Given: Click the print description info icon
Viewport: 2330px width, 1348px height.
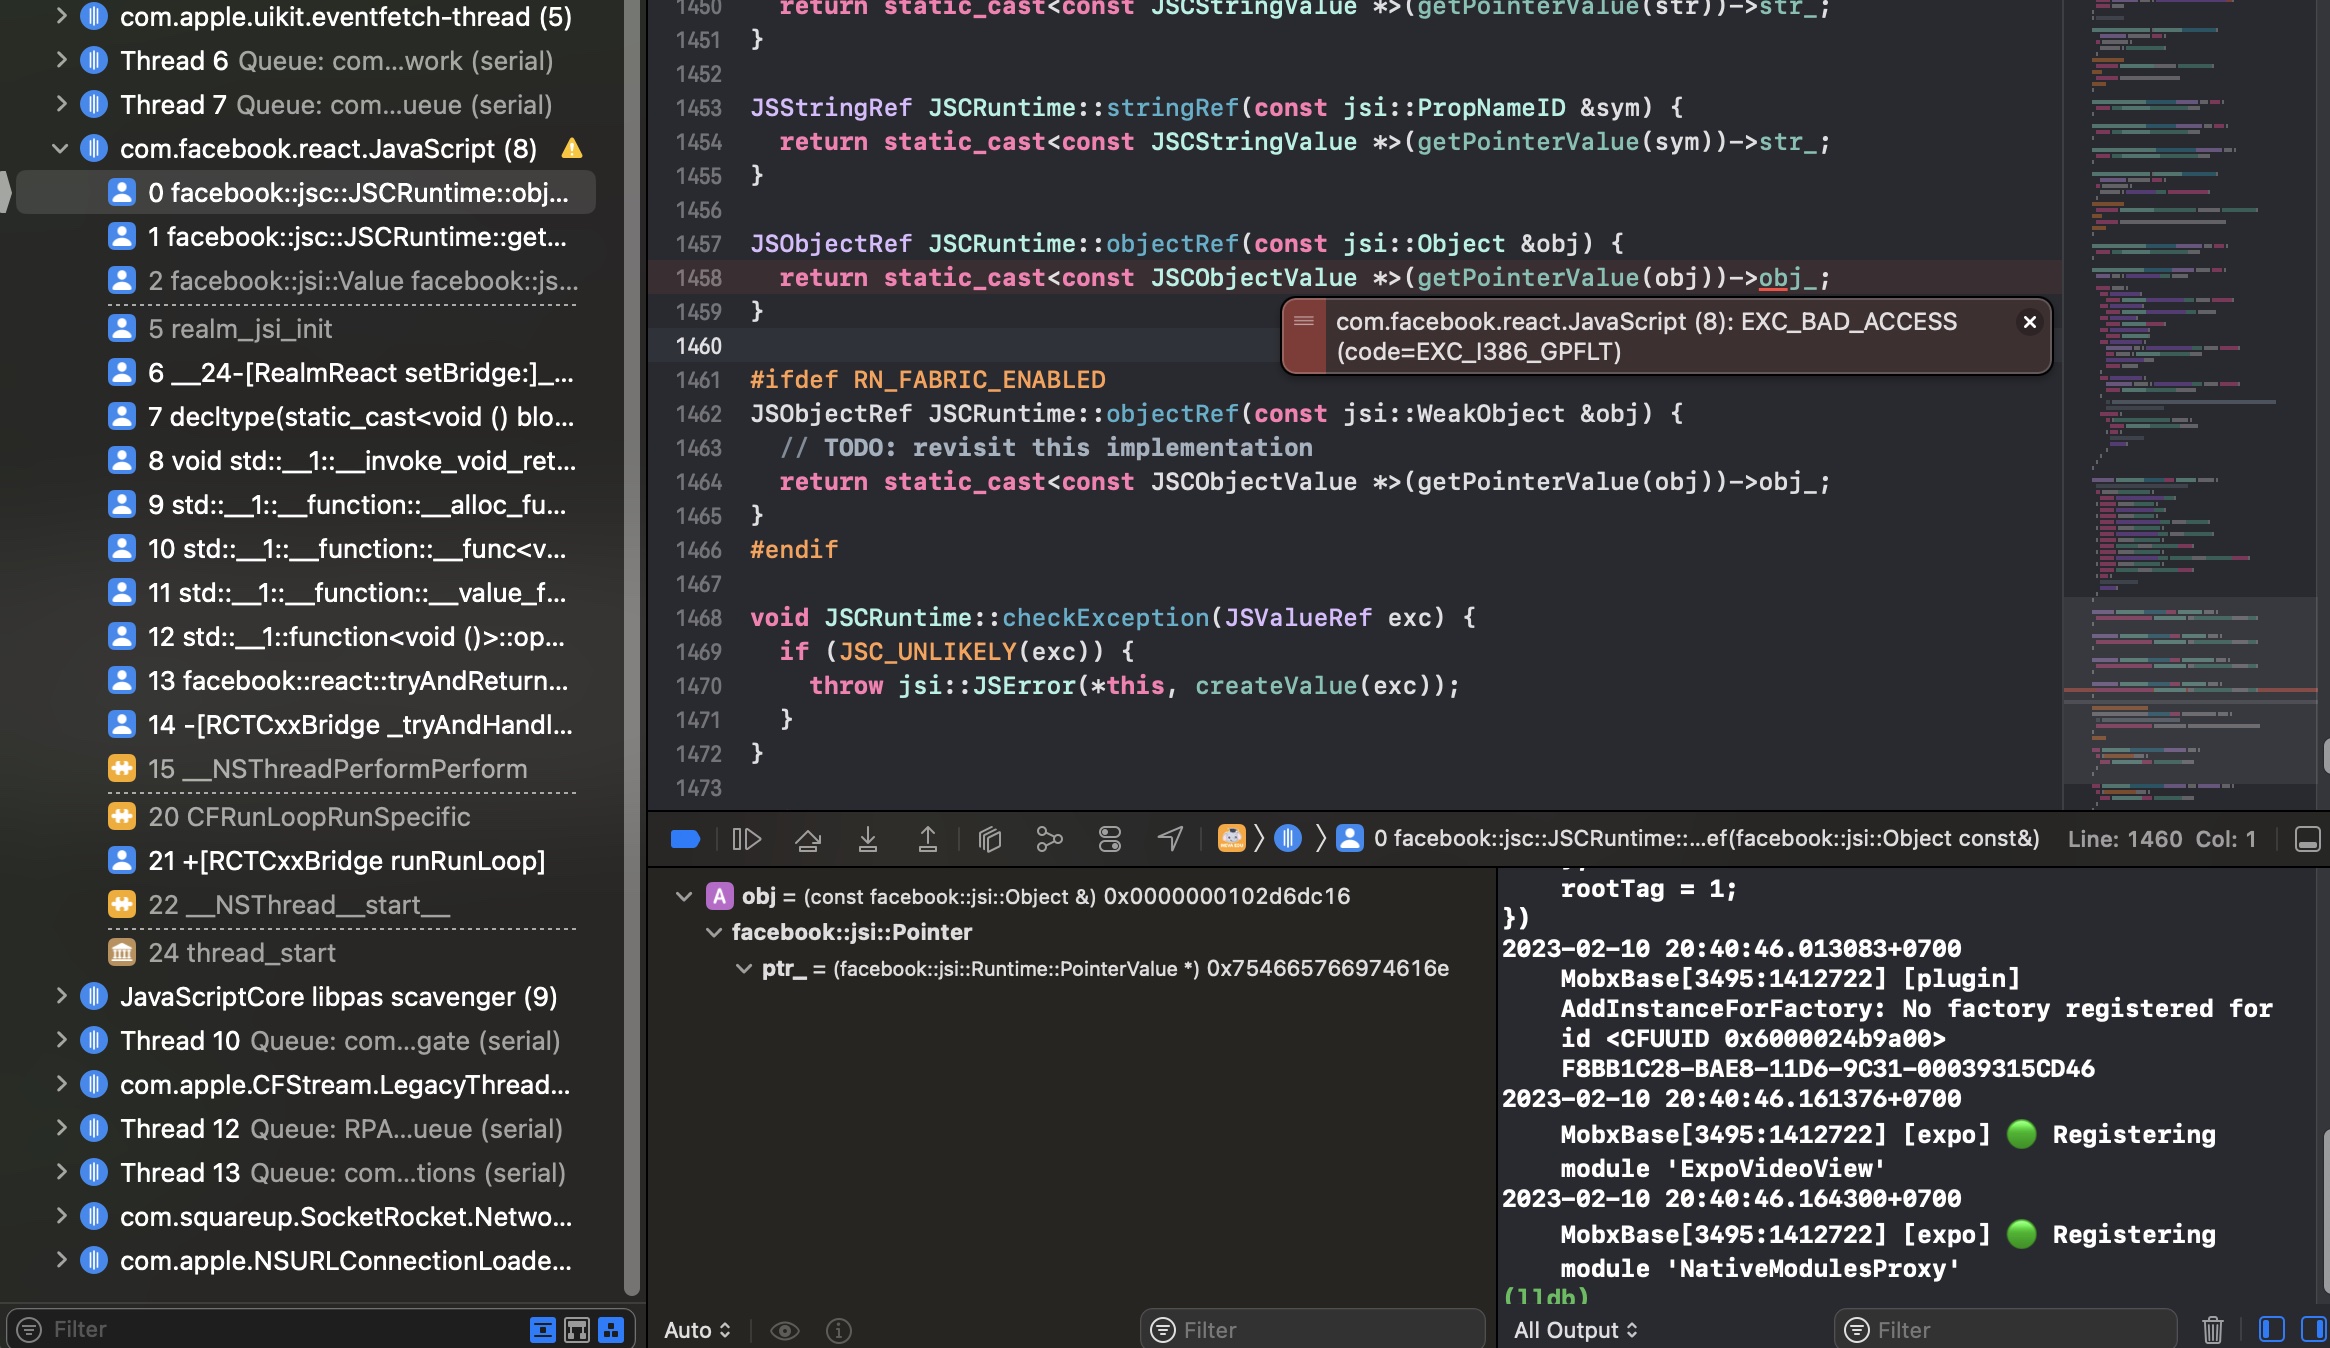Looking at the screenshot, I should click(839, 1330).
